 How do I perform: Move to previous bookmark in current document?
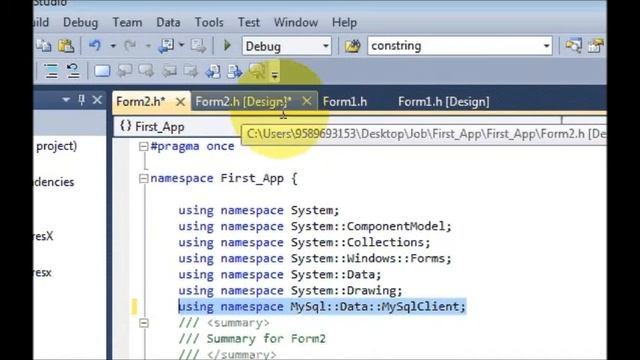213,72
